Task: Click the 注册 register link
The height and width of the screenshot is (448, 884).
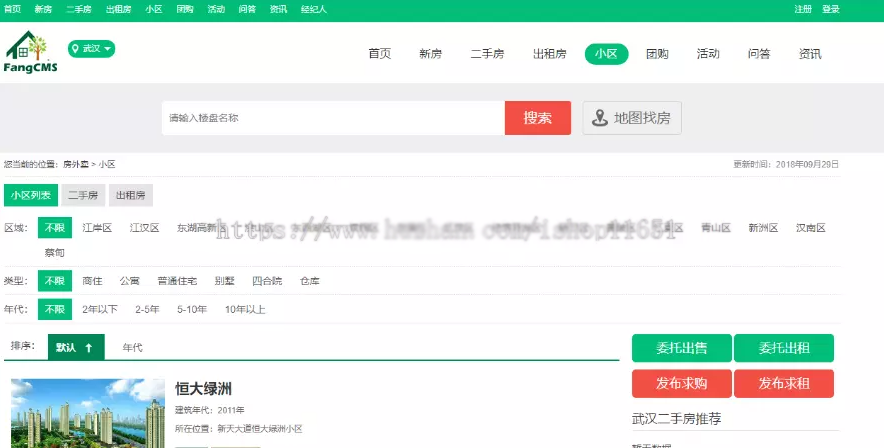Action: point(803,9)
